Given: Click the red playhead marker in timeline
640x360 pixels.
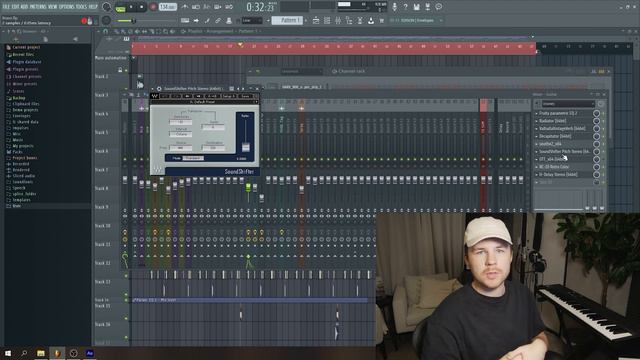Looking at the screenshot, I should click(240, 44).
